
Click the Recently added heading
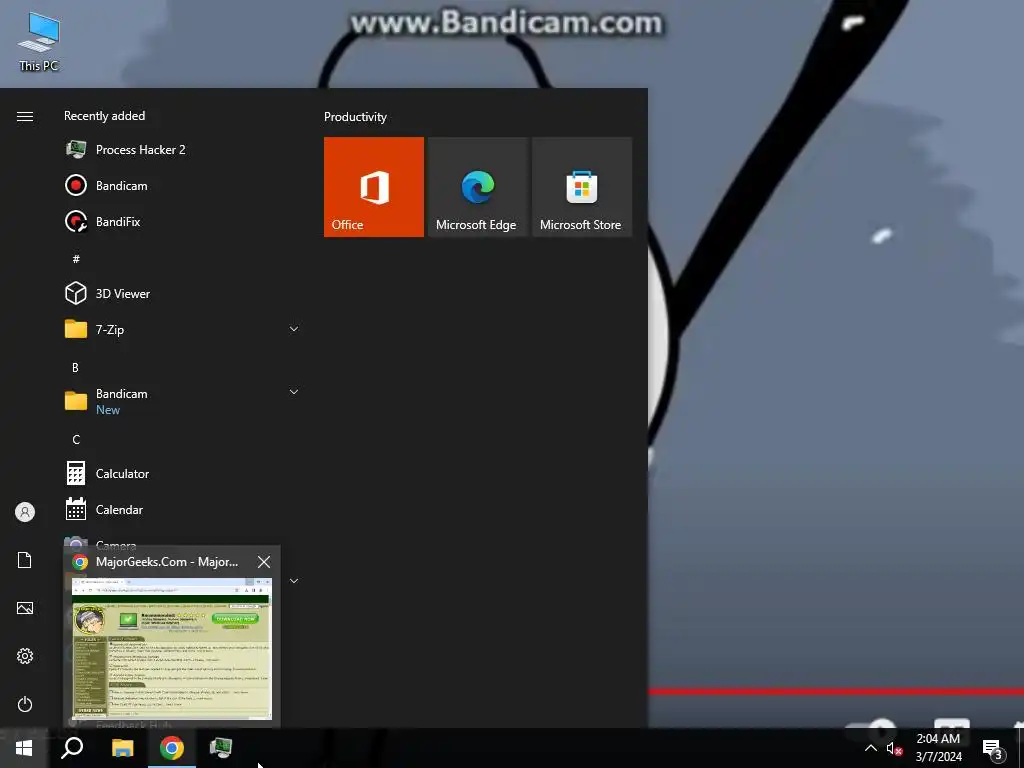pyautogui.click(x=104, y=116)
